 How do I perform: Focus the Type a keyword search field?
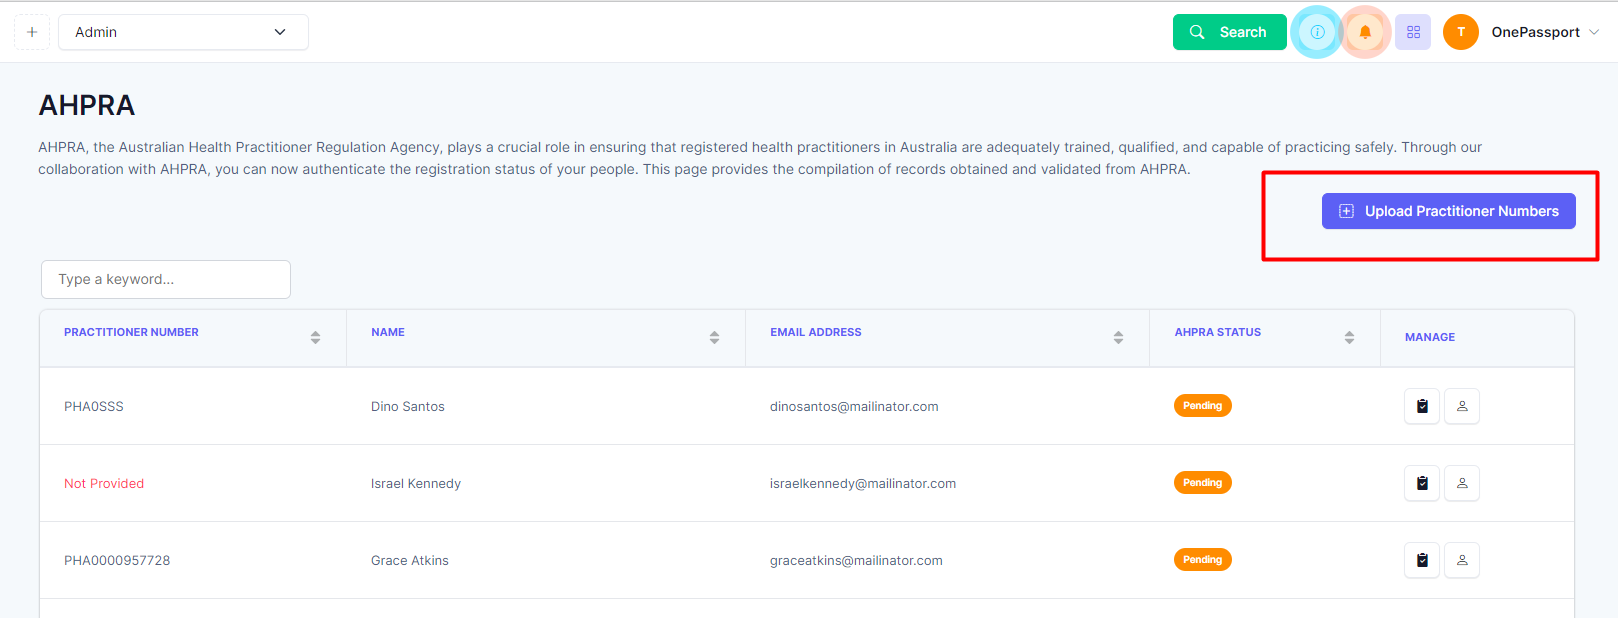pyautogui.click(x=166, y=279)
